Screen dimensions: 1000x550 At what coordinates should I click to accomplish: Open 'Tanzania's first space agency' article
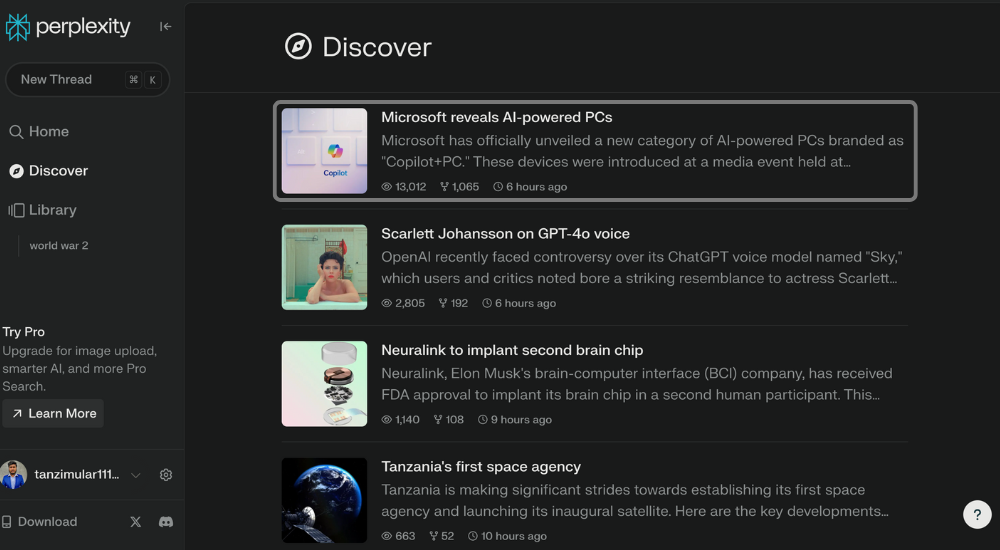(x=481, y=467)
